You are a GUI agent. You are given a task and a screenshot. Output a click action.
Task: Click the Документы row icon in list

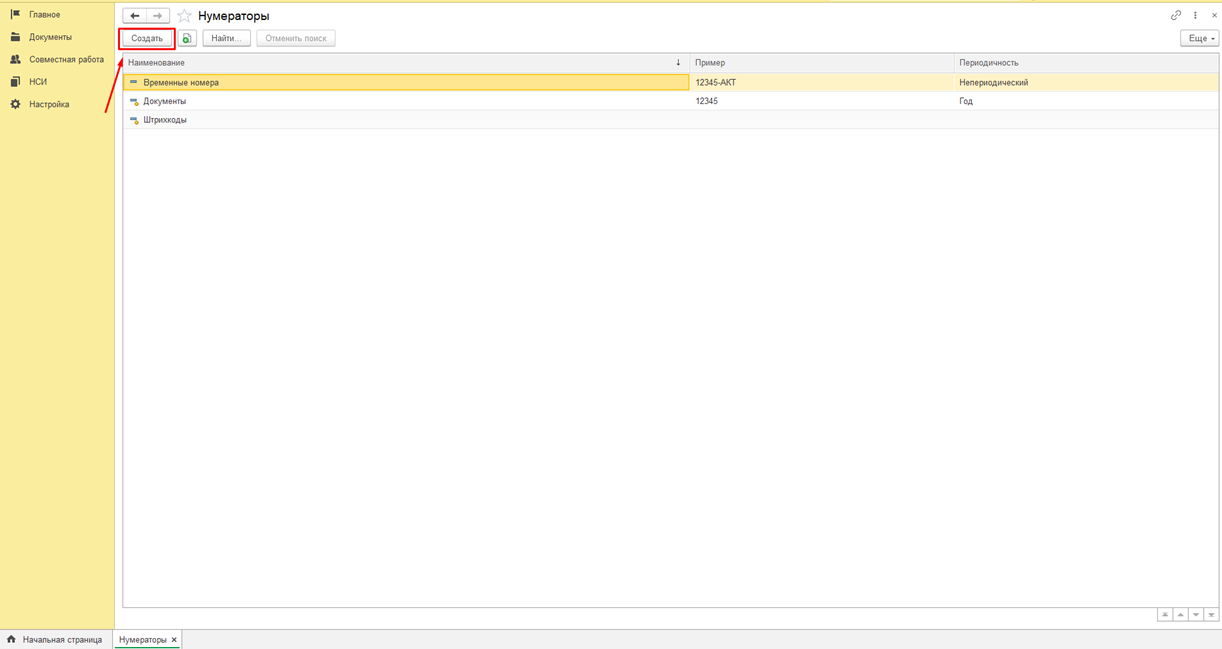pos(134,101)
